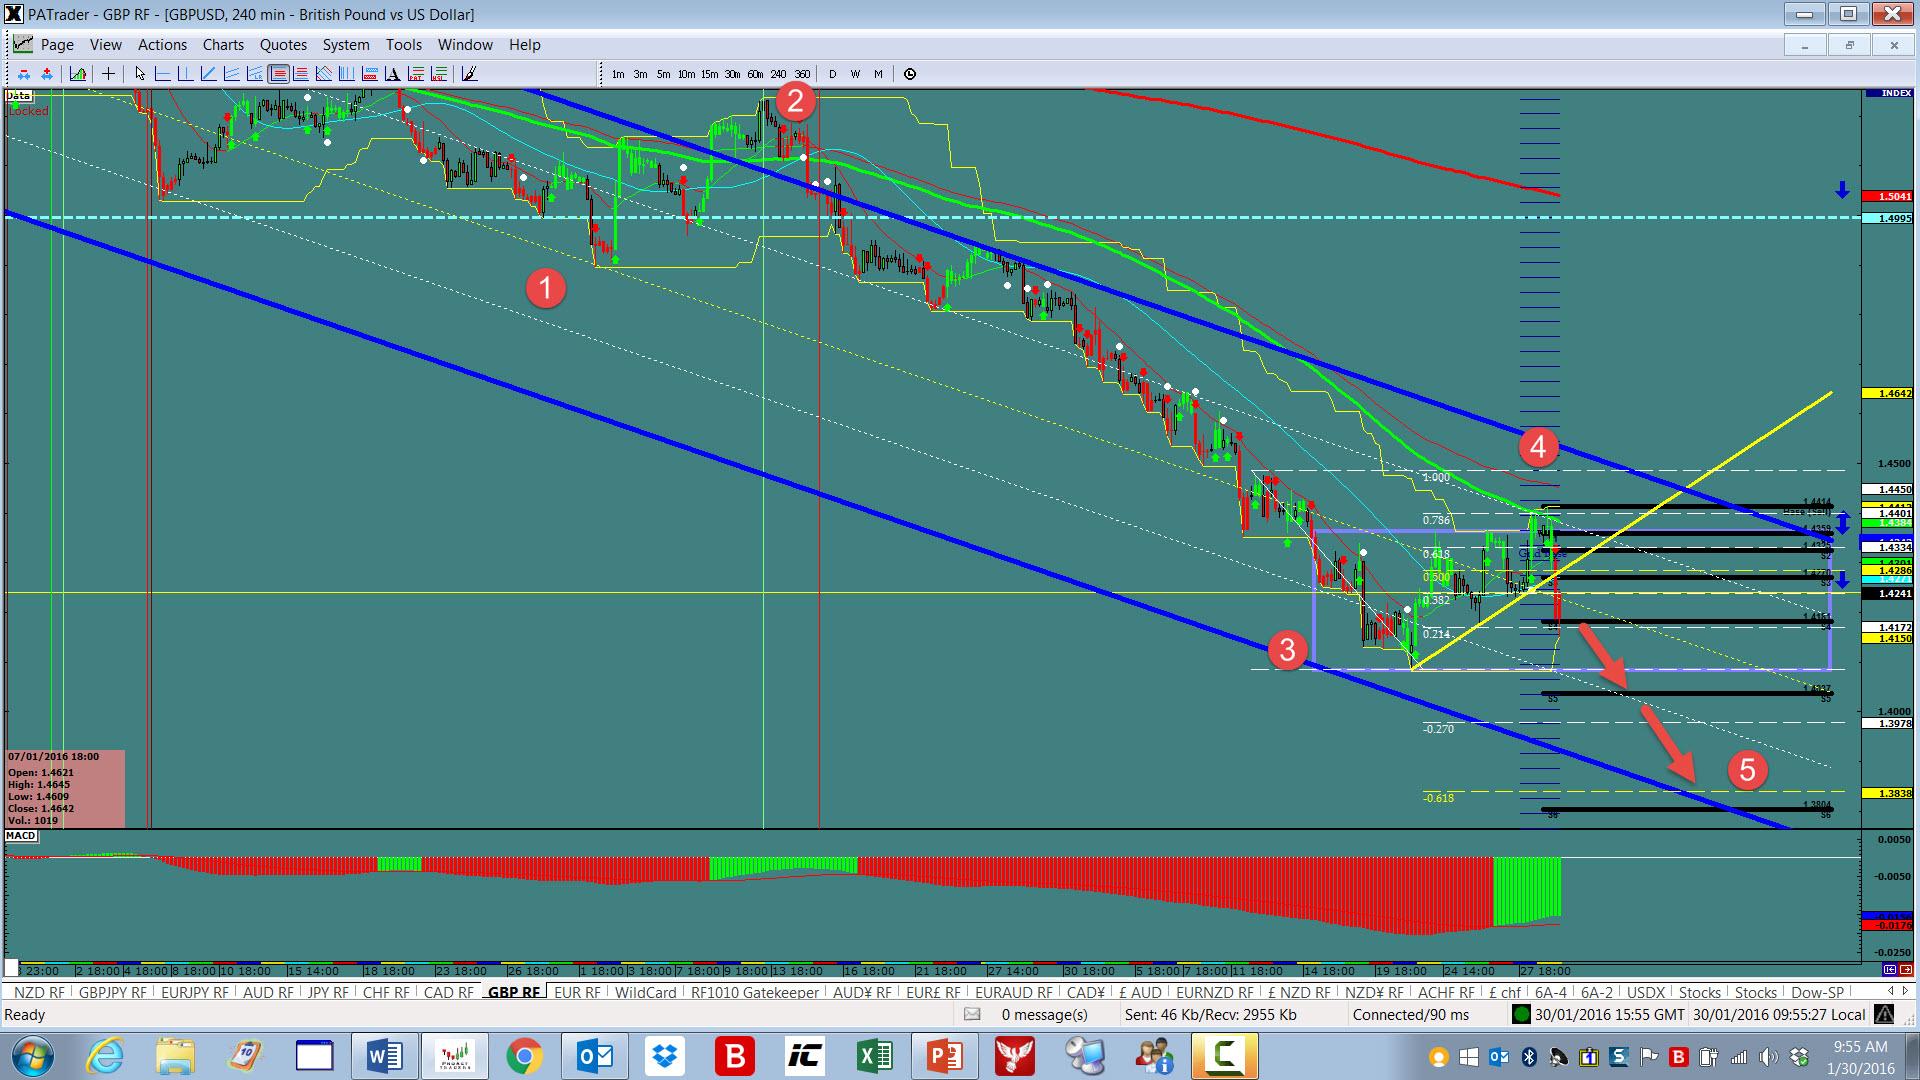Select the red Fibonacci retracement lines tool
This screenshot has height=1080, width=1920.
300,73
